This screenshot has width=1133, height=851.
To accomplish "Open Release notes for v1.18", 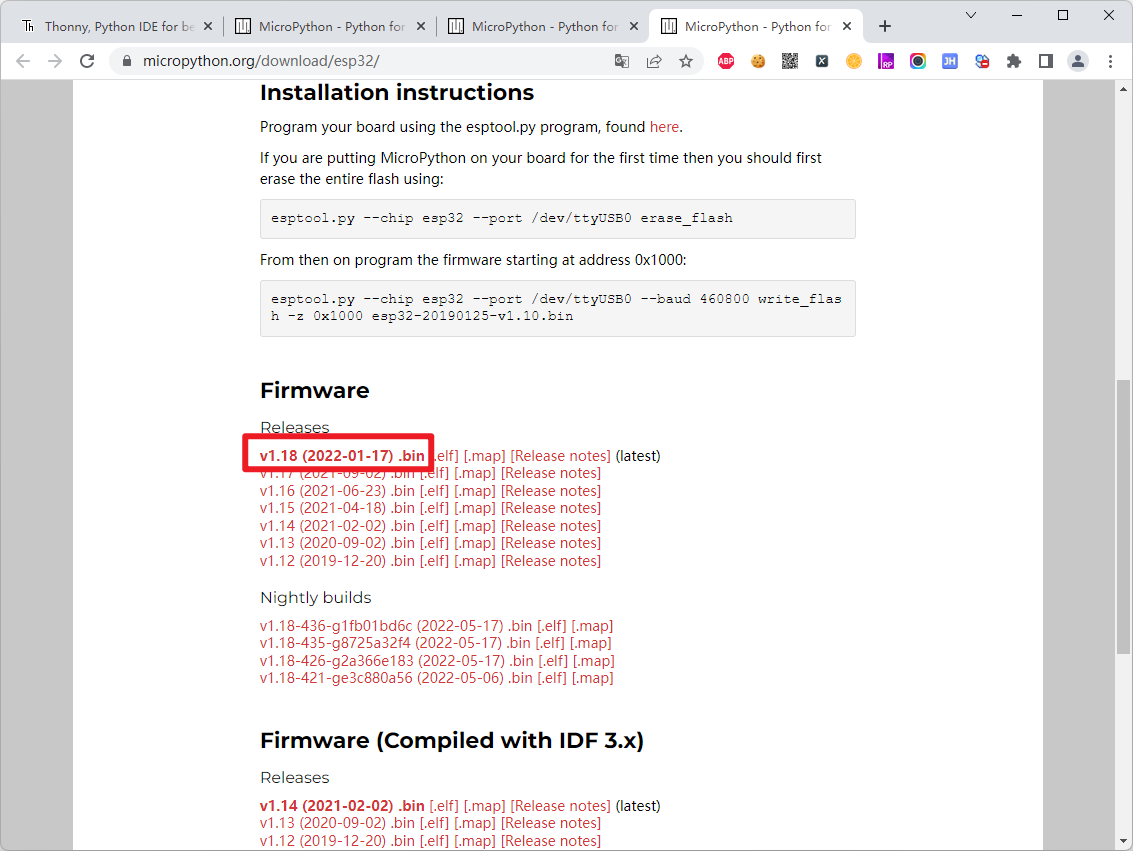I will 561,456.
